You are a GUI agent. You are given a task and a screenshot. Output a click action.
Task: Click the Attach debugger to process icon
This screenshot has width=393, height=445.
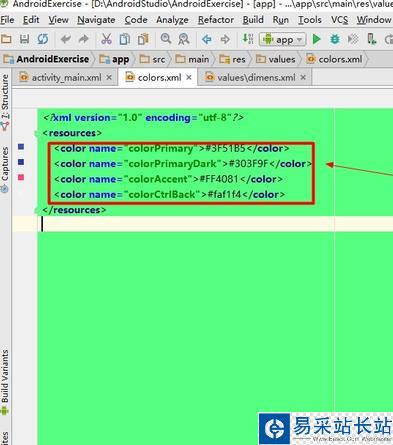[371, 39]
